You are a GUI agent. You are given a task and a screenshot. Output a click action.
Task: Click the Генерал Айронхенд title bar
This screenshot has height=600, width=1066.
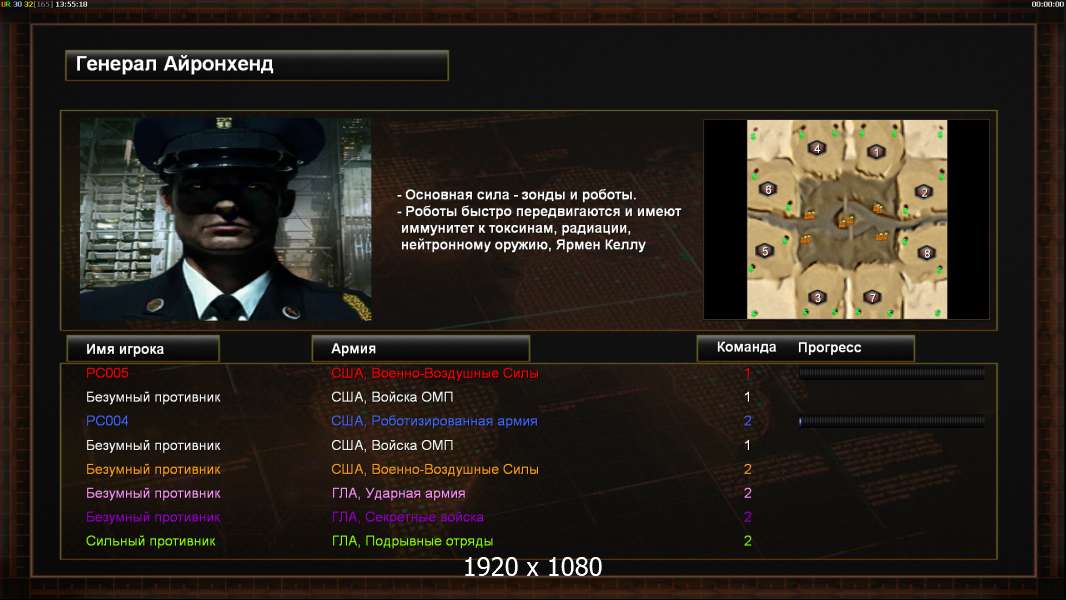257,65
